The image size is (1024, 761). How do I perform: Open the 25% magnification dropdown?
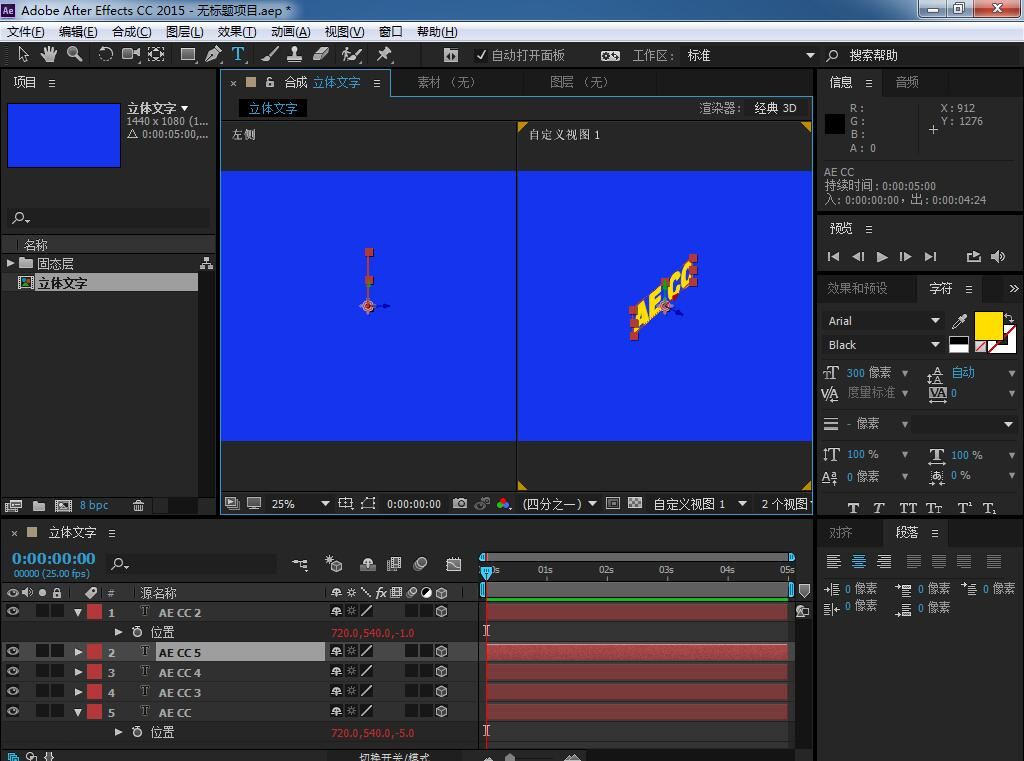pos(299,504)
